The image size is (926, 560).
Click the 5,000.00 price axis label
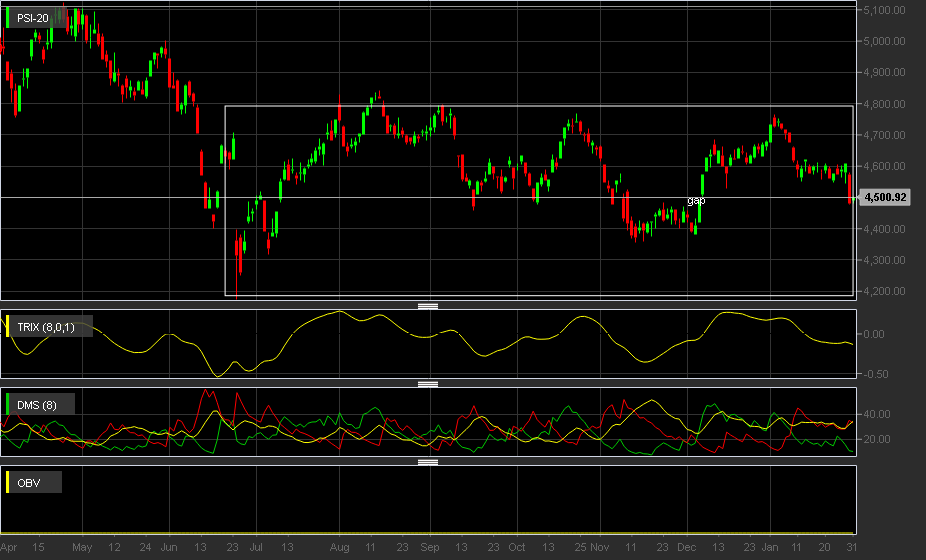(884, 41)
